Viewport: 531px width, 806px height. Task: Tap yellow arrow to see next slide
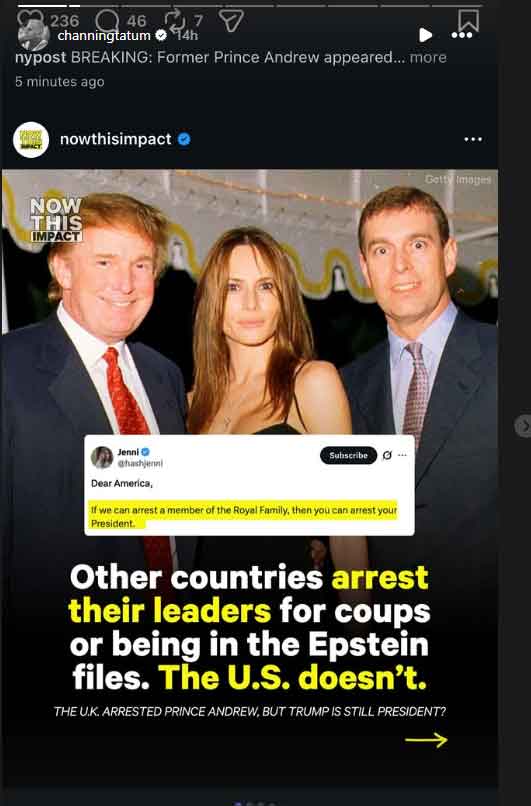point(426,740)
